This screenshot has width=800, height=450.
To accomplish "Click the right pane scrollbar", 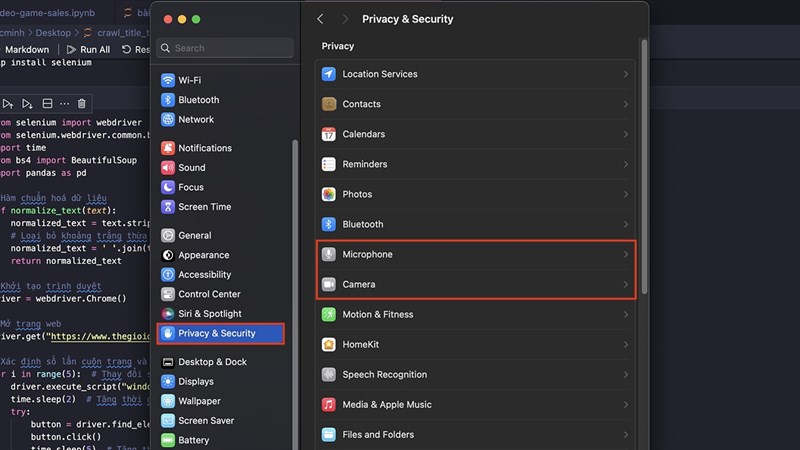I will point(644,166).
